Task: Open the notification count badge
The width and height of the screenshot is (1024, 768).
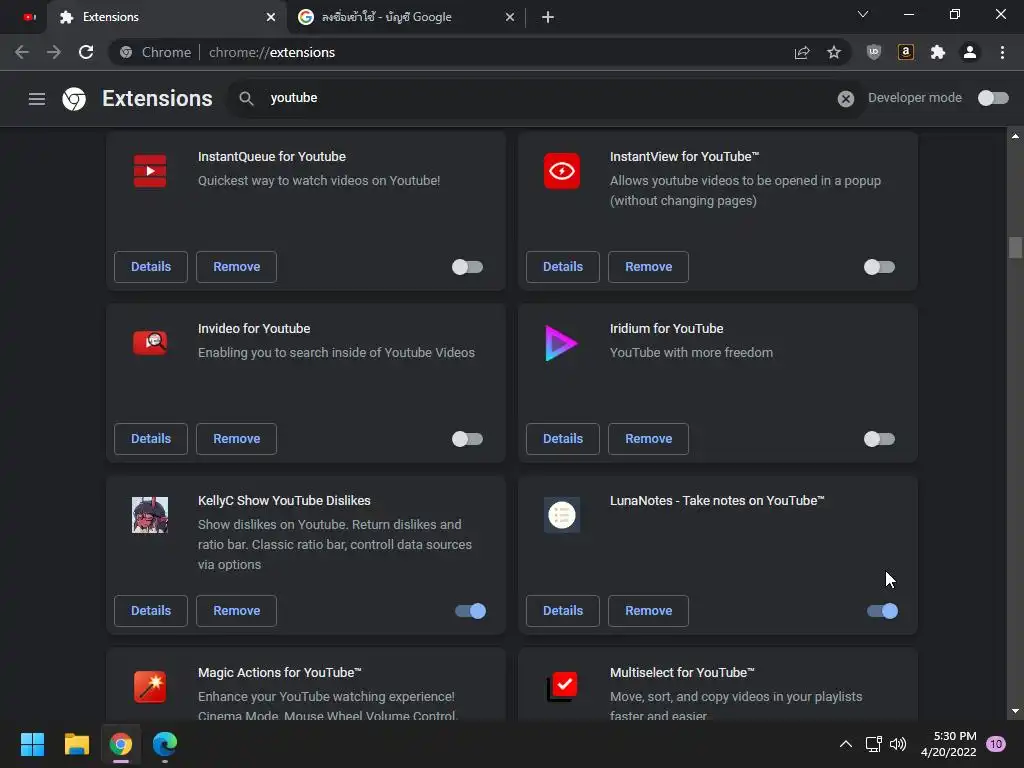Action: pyautogui.click(x=996, y=744)
